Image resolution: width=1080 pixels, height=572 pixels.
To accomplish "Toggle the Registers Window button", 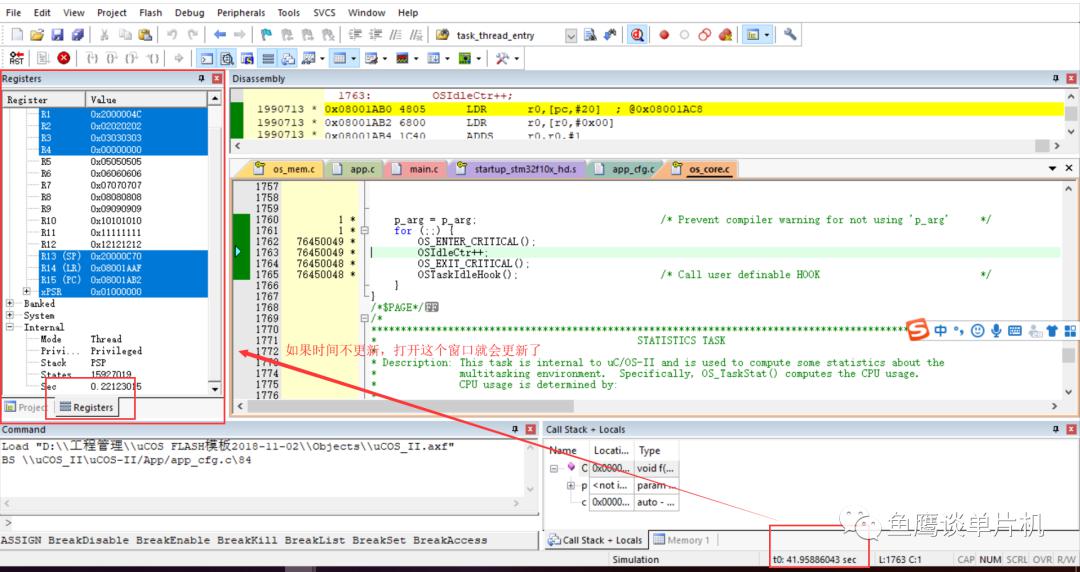I will [268, 59].
